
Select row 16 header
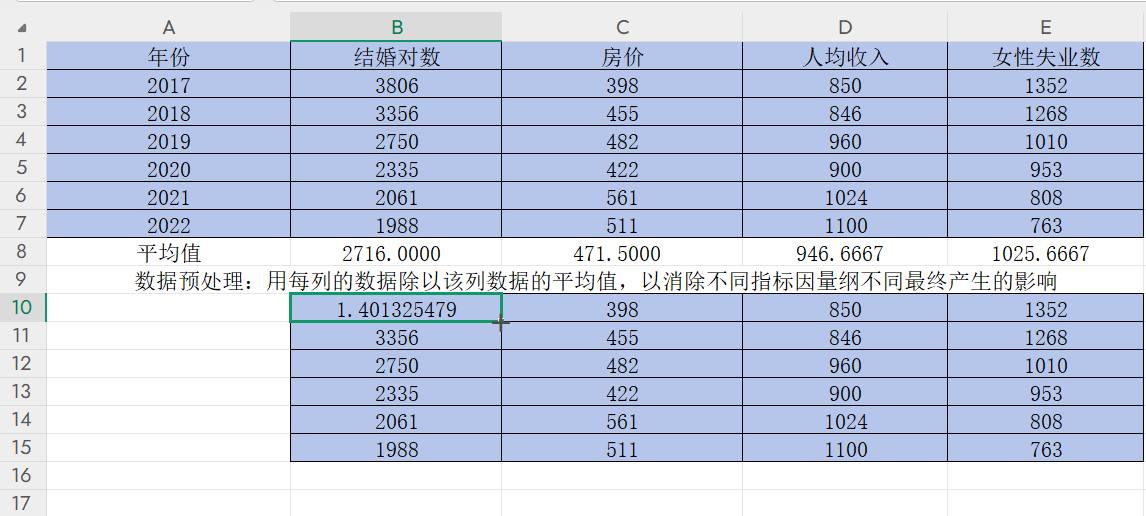point(23,475)
